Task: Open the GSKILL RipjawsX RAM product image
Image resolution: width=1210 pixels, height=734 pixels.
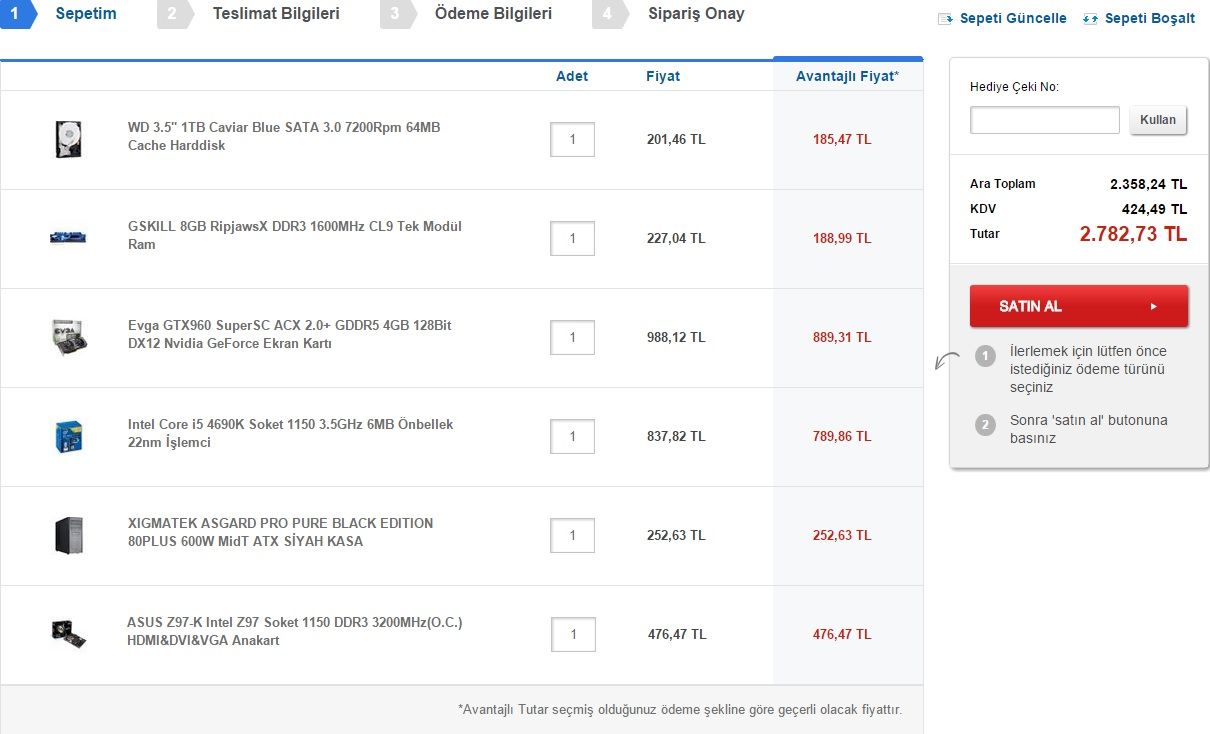Action: coord(68,237)
